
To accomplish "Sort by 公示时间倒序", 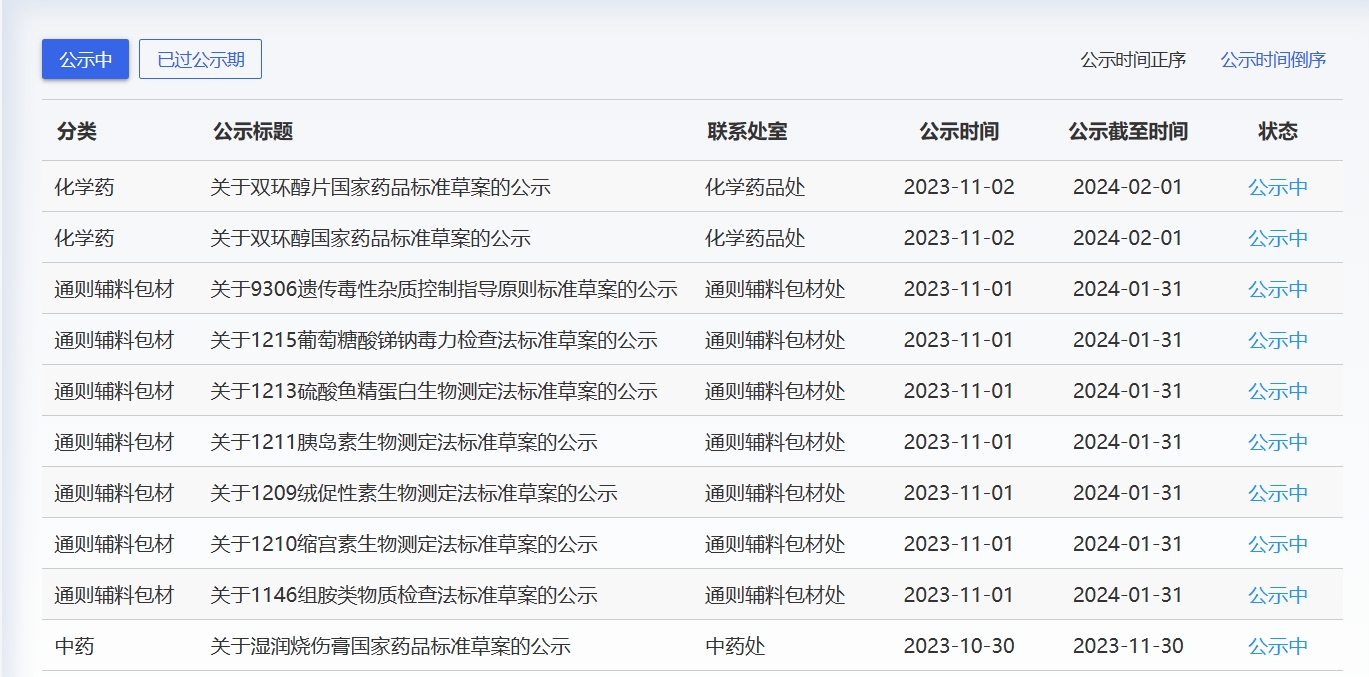I will tap(1273, 60).
